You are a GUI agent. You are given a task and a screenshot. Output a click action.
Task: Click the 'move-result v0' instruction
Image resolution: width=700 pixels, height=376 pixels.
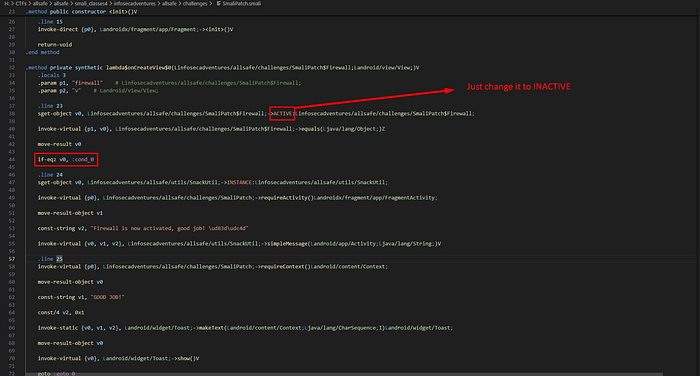point(59,144)
